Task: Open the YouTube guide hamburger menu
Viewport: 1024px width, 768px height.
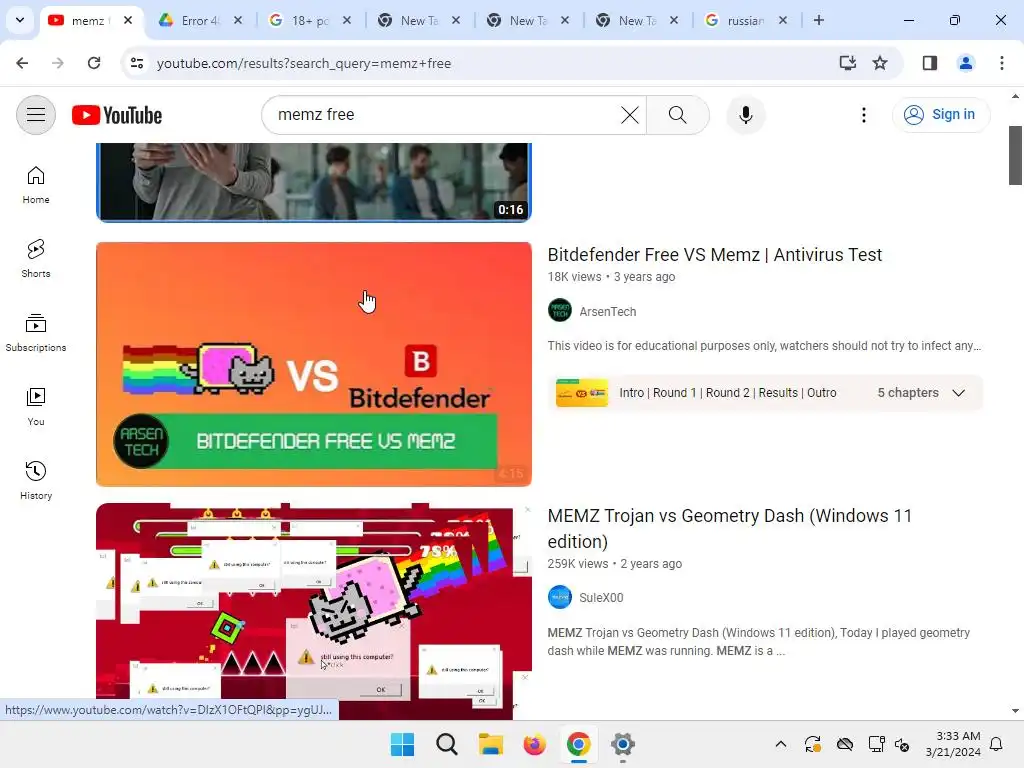Action: point(36,115)
